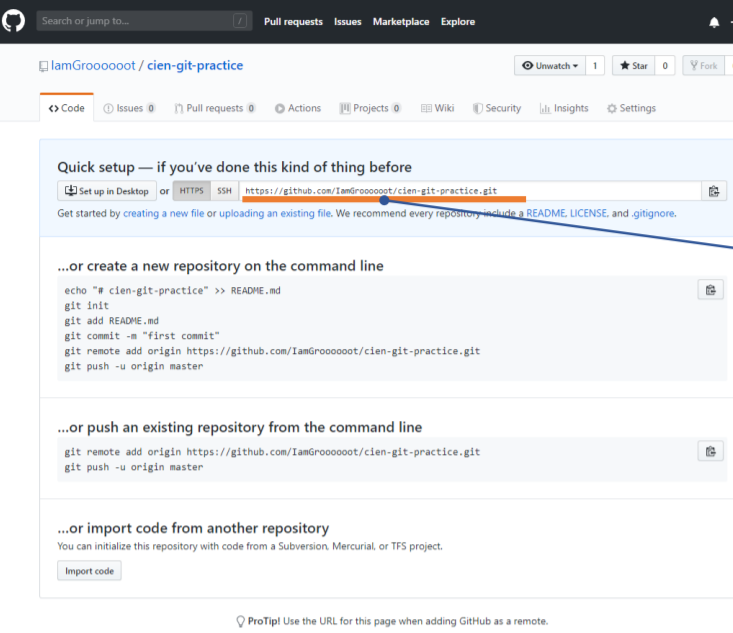View stargazers count next to Star
The height and width of the screenshot is (633, 733).
665,65
